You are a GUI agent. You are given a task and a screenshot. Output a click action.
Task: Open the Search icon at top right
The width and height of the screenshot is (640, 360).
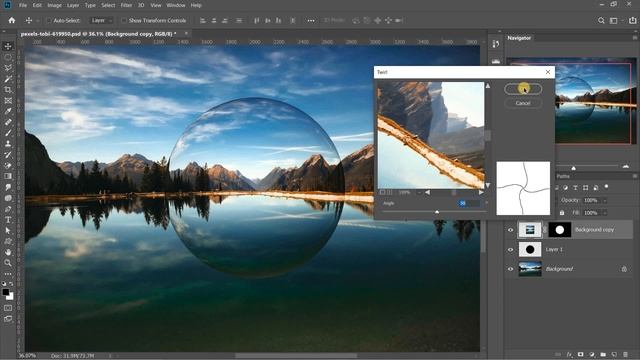[x=601, y=20]
